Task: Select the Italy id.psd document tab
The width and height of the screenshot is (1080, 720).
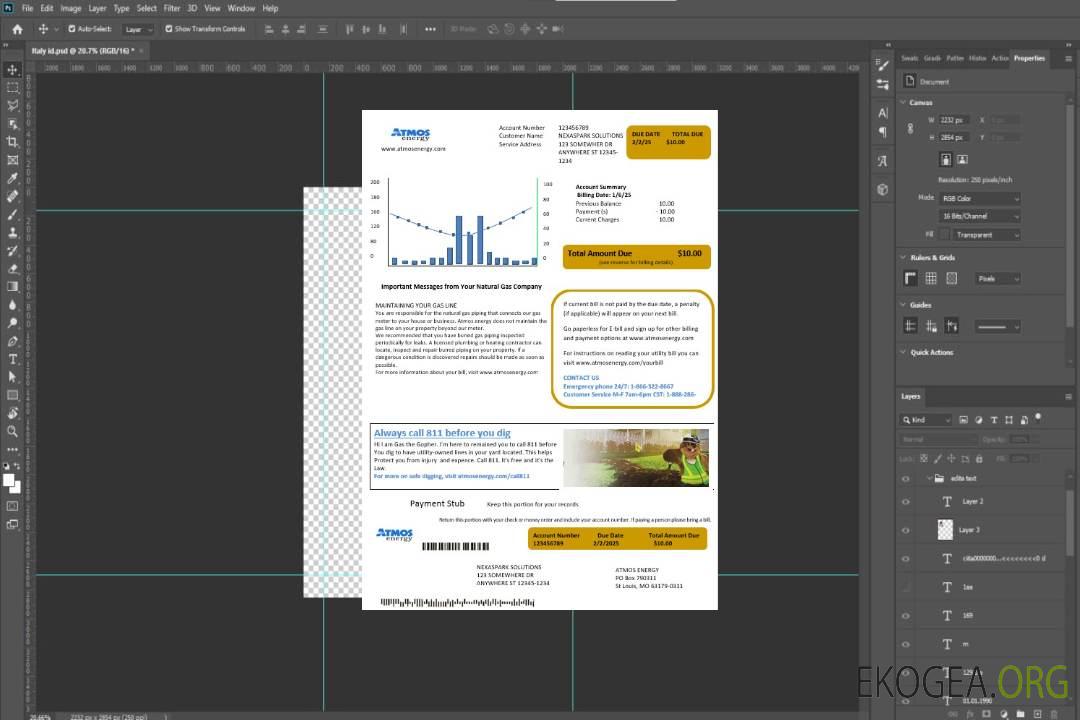Action: 82,51
